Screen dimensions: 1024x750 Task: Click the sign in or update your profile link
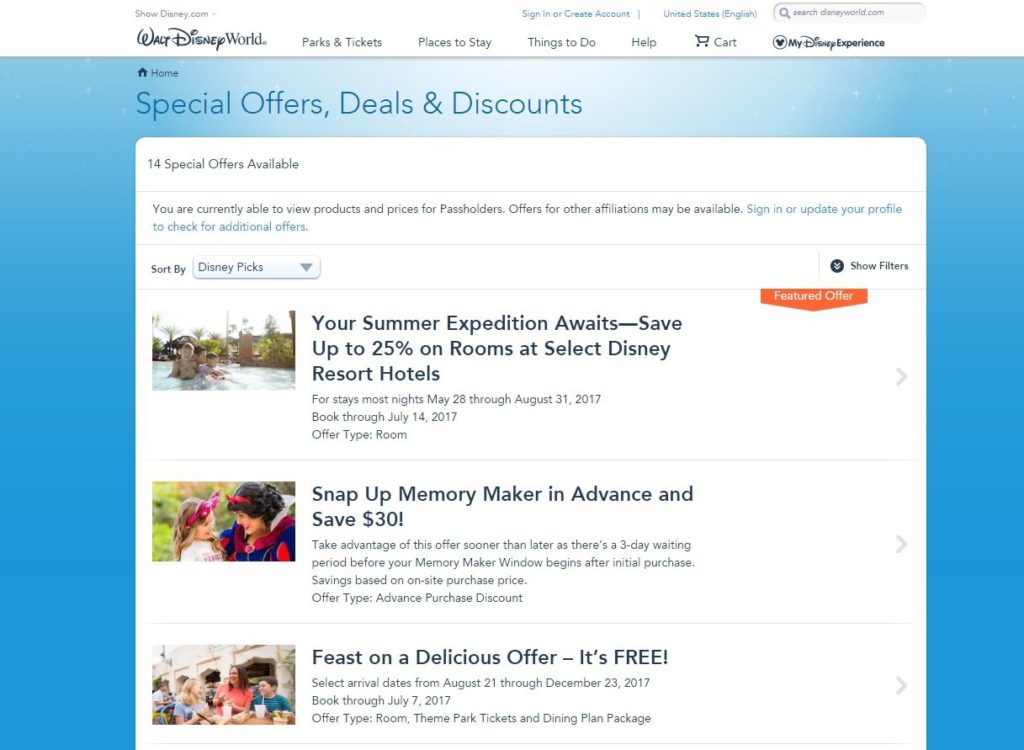tap(823, 209)
